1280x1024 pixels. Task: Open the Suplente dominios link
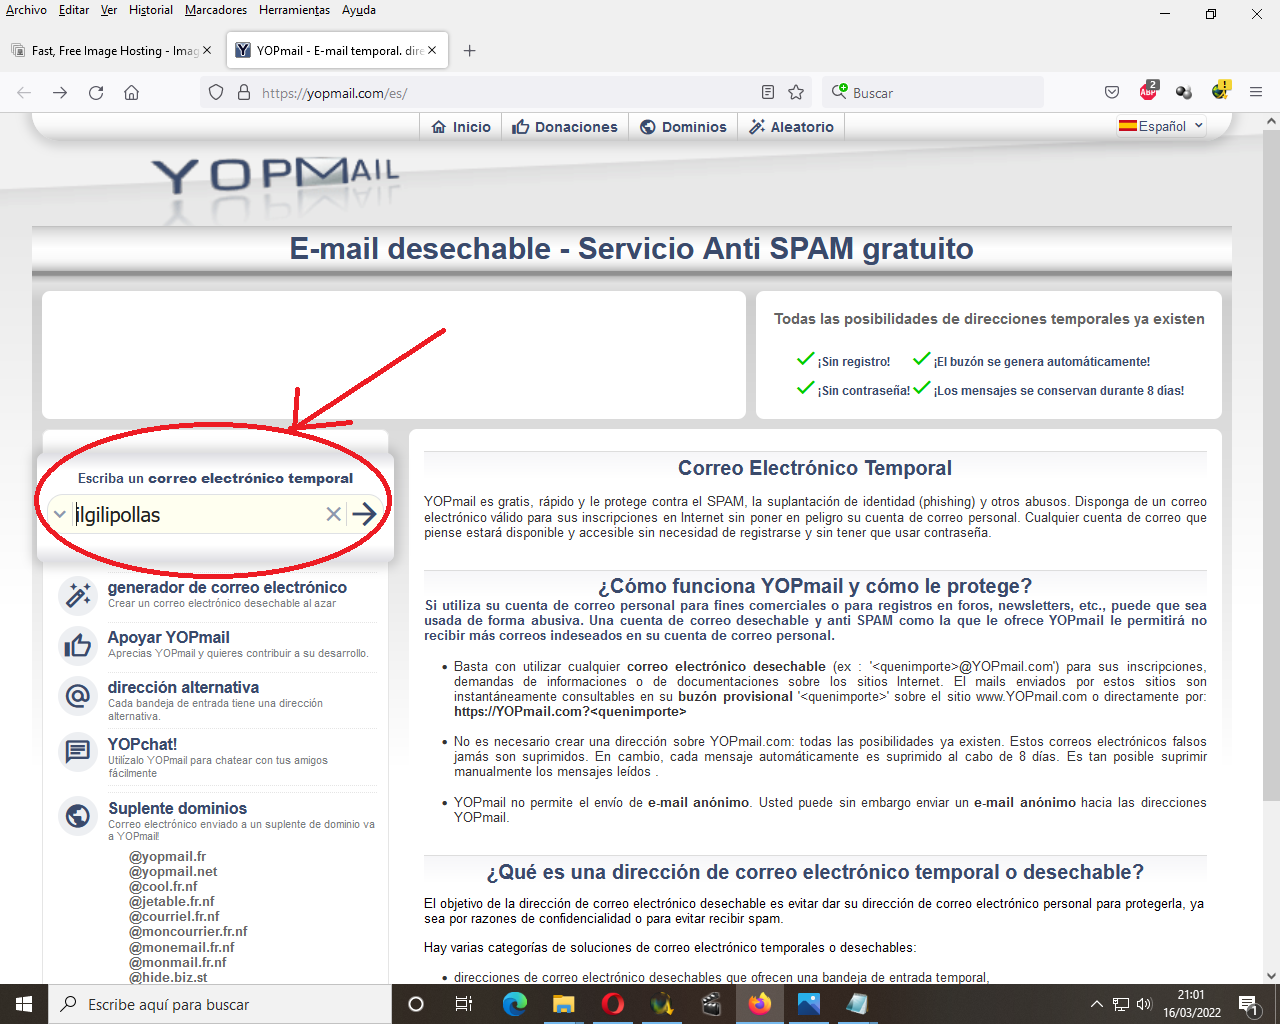tap(177, 808)
